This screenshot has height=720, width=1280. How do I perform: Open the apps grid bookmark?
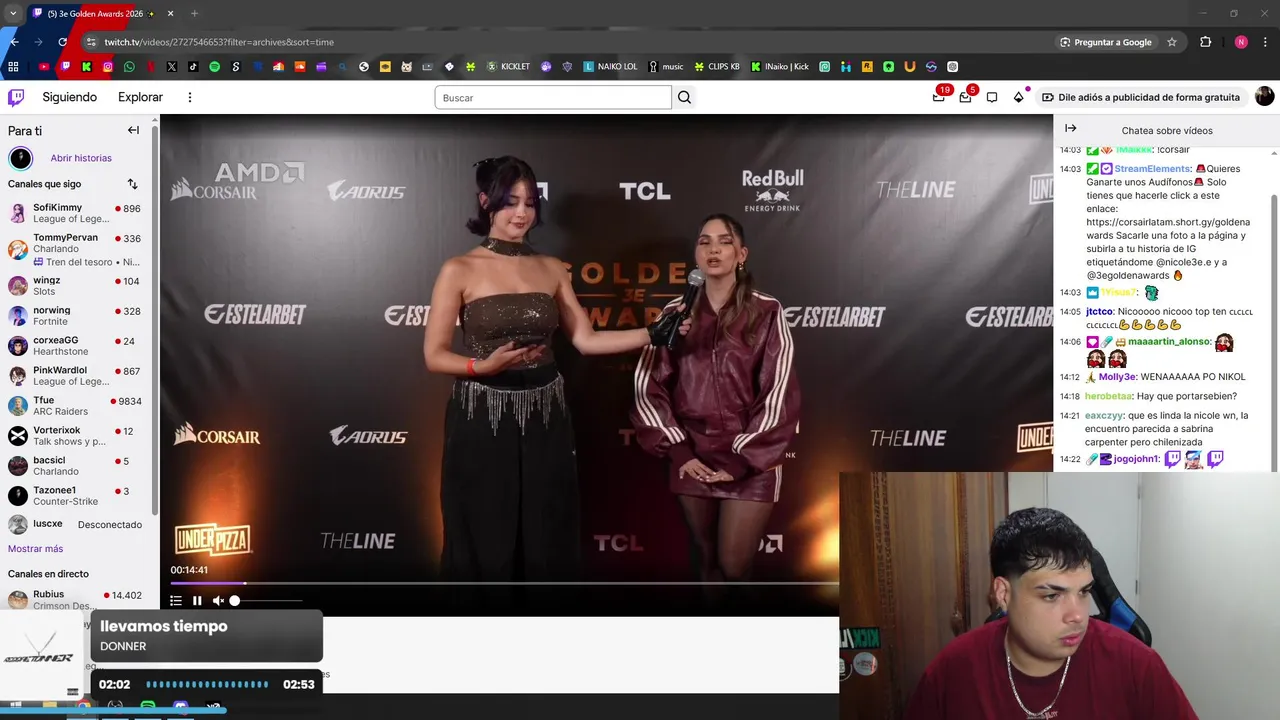(13, 67)
